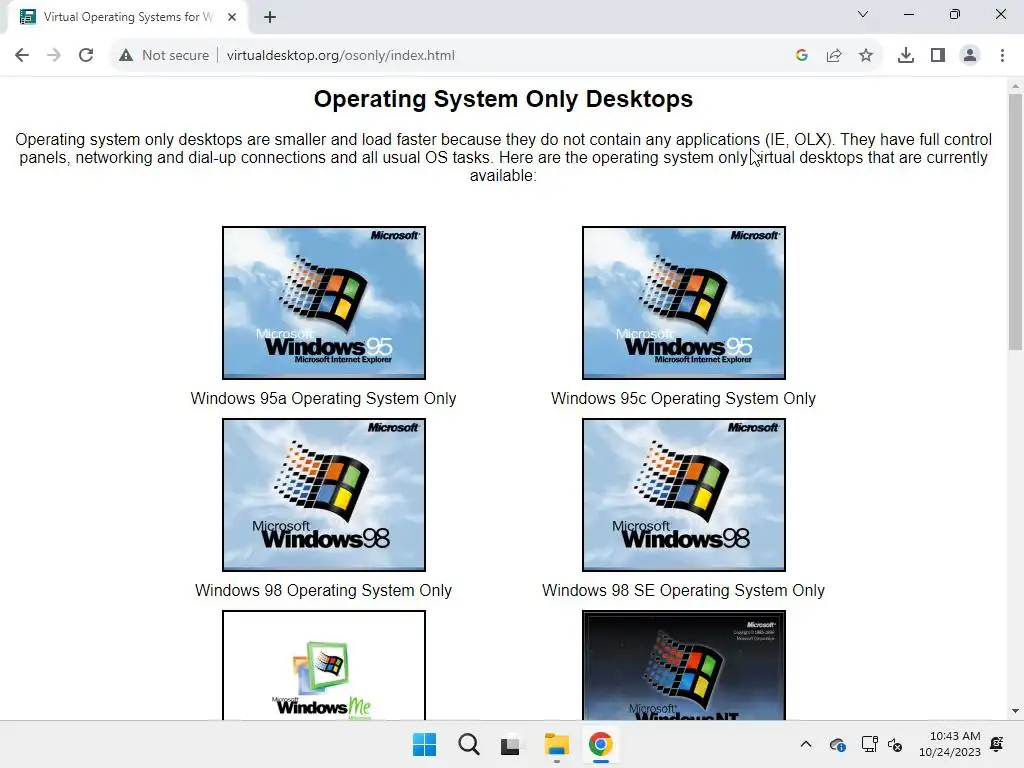Open the Windows Me logo thumbnail
This screenshot has height=768, width=1024.
[324, 665]
